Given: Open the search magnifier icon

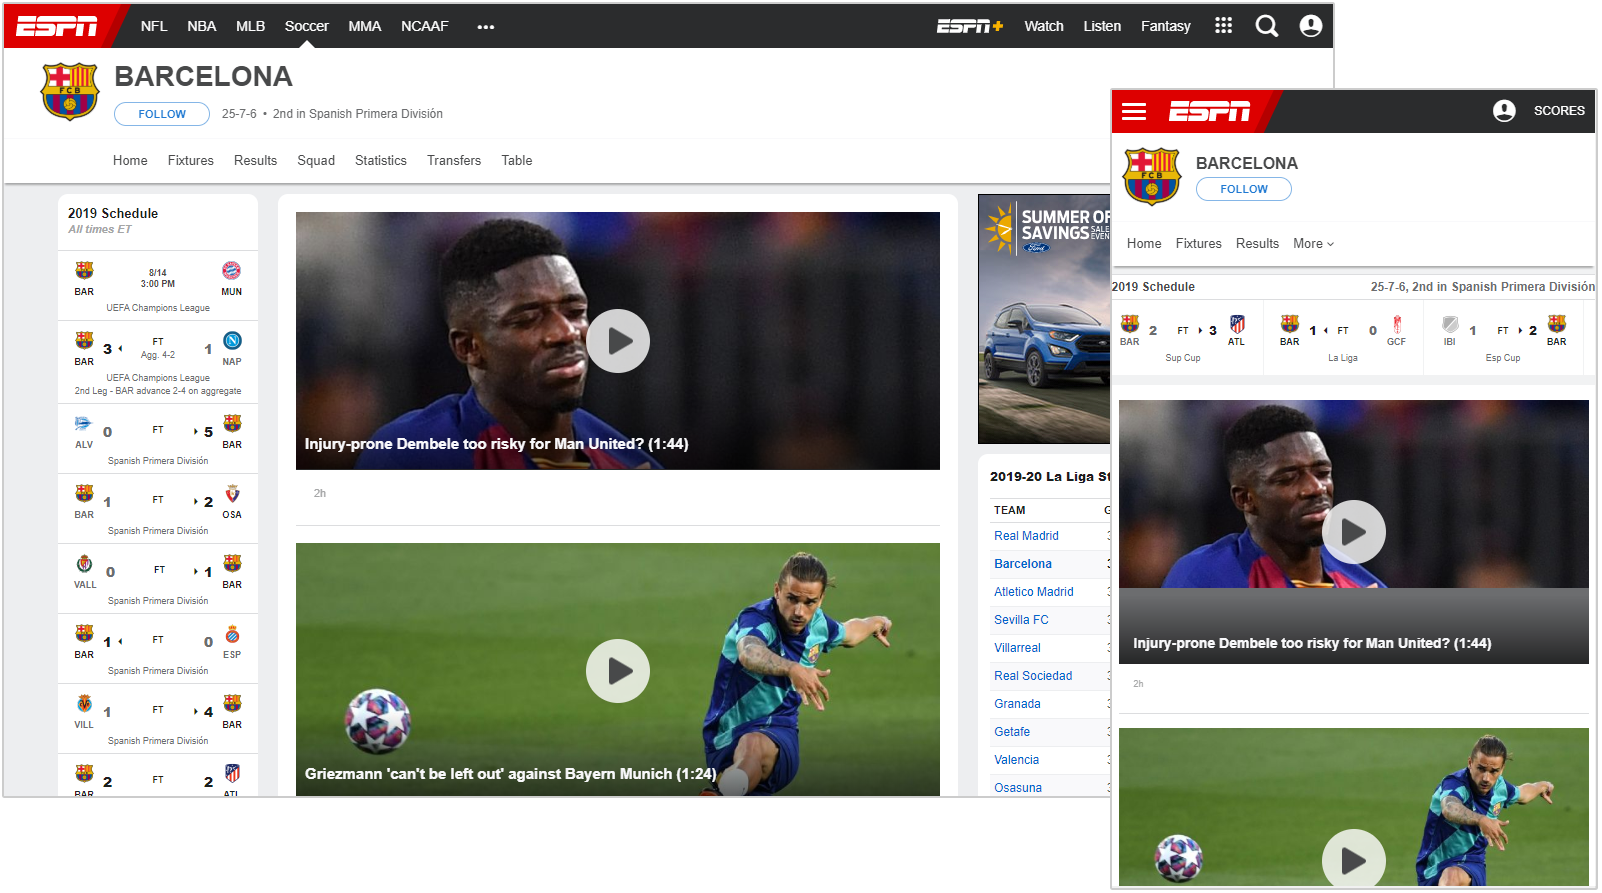Looking at the screenshot, I should (1267, 26).
